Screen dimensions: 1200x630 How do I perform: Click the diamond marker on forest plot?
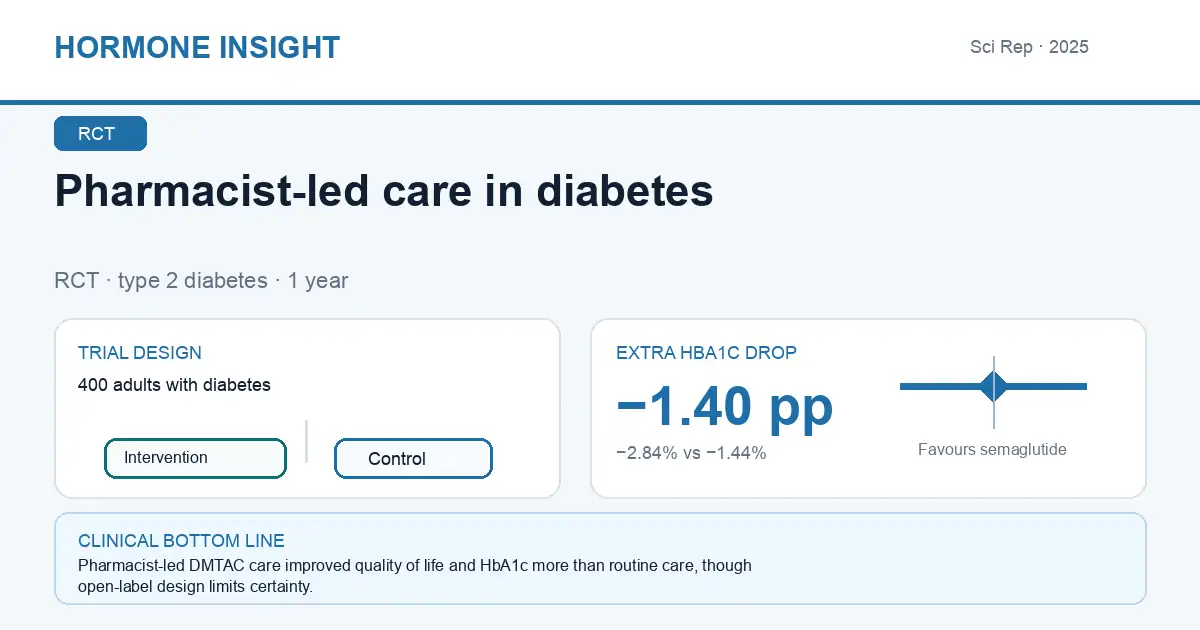pyautogui.click(x=994, y=386)
